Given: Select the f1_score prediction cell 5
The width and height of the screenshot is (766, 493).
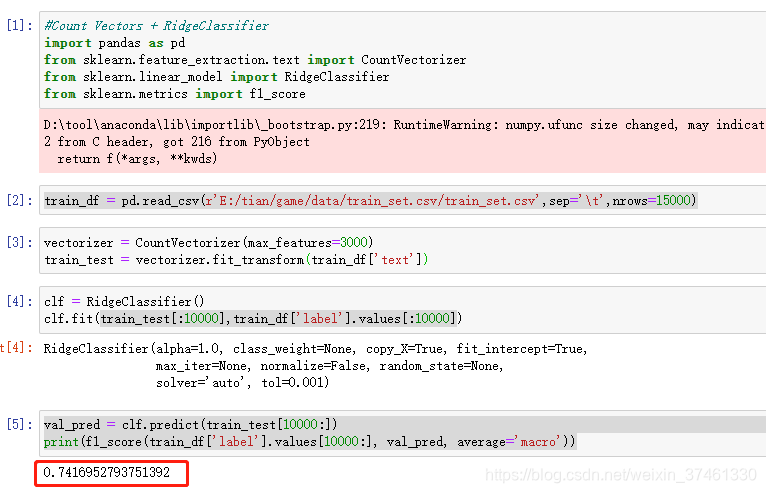Looking at the screenshot, I should 403,433.
